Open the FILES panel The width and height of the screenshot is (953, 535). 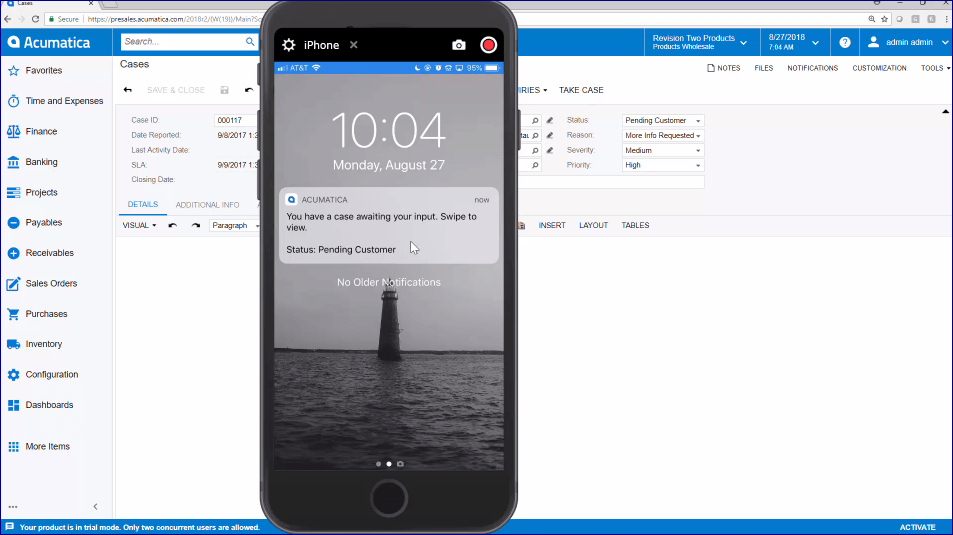[763, 68]
